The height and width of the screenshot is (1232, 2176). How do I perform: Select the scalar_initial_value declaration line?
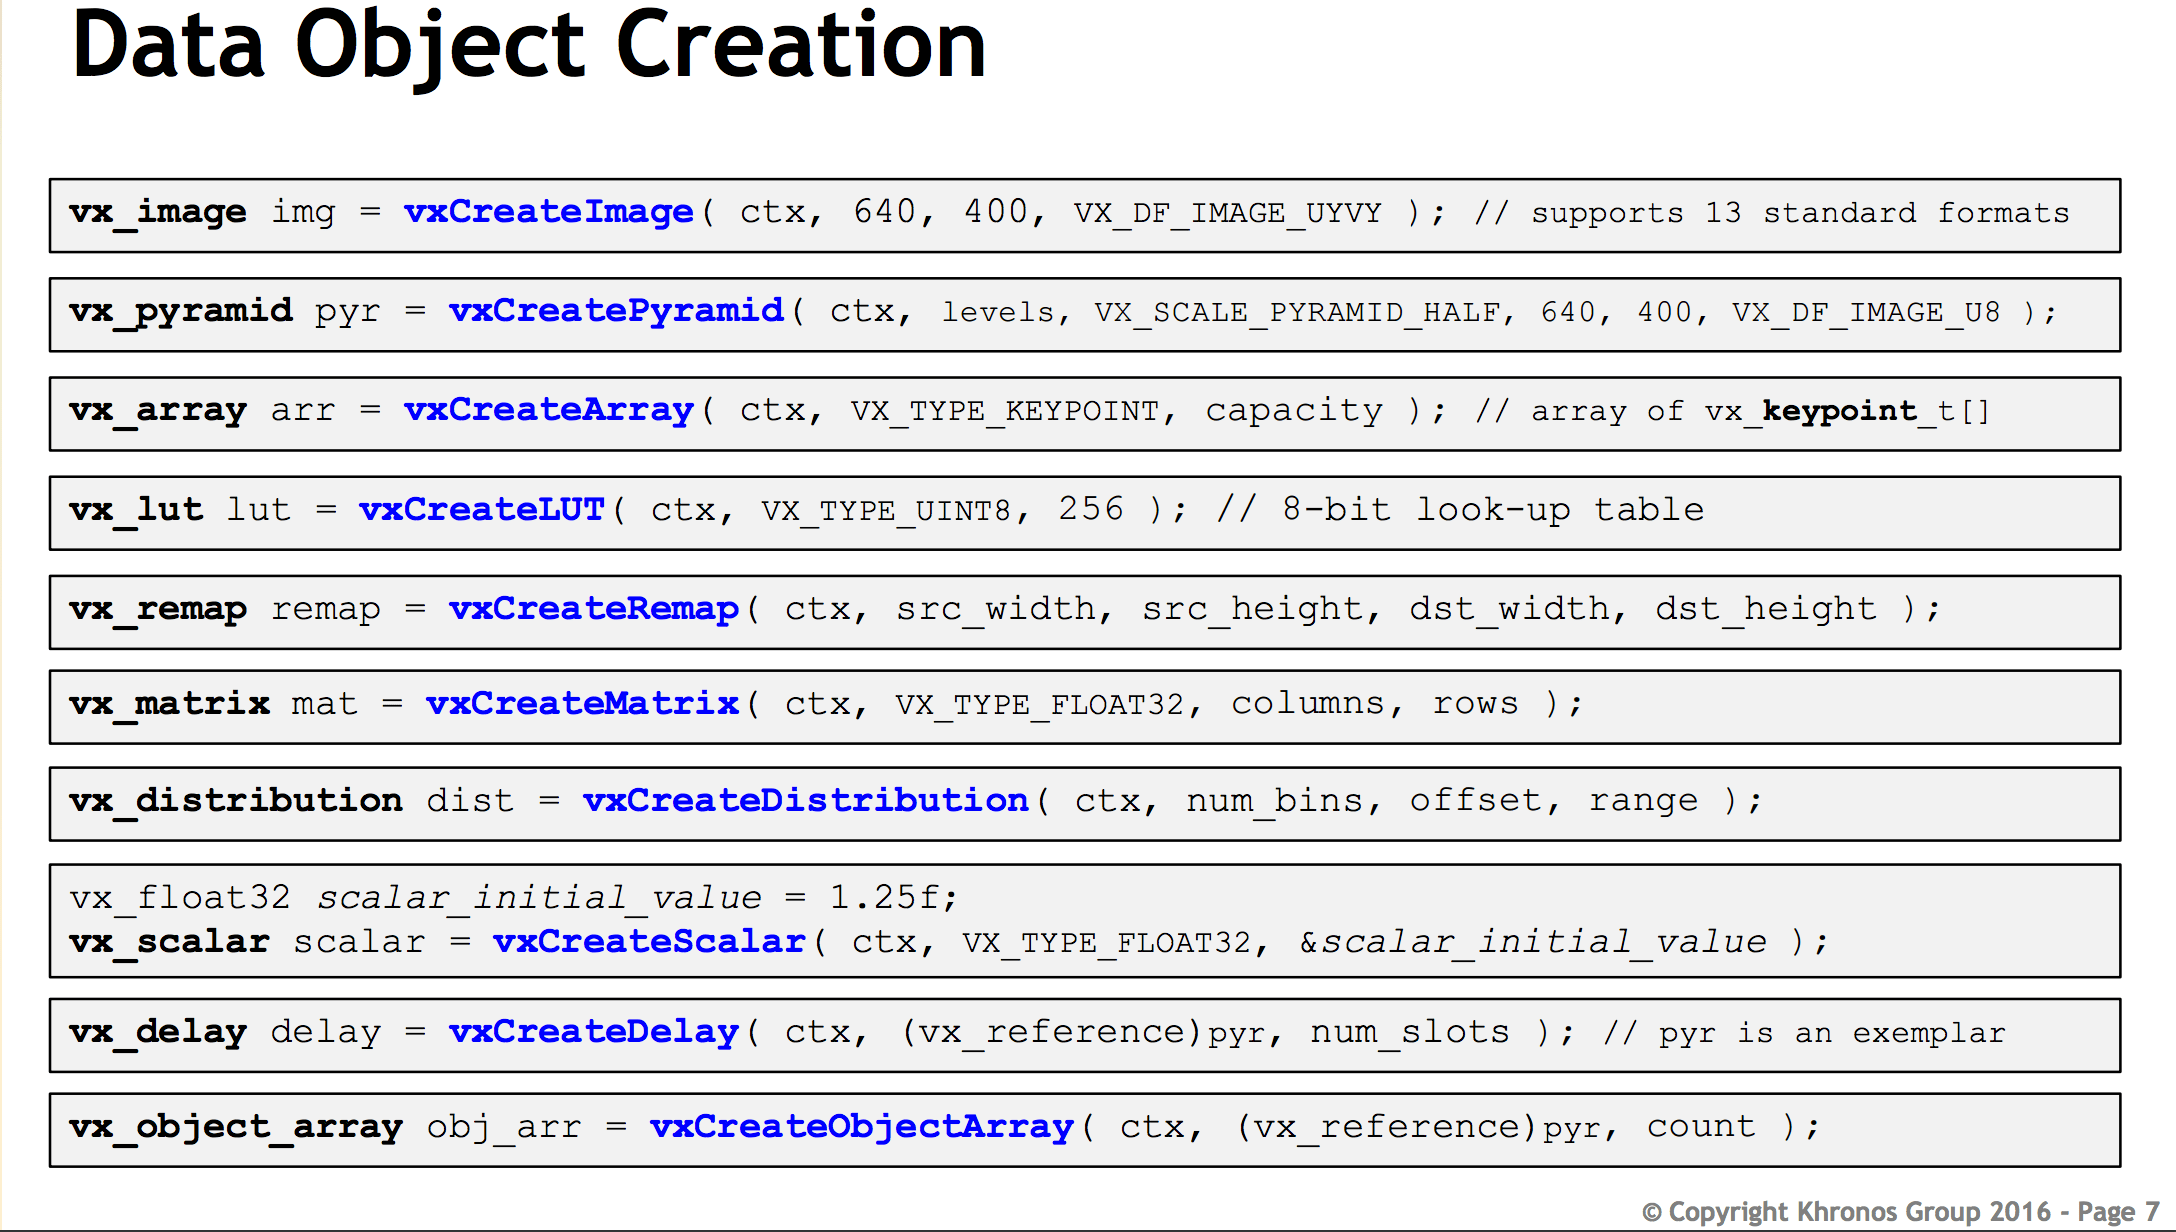(x=510, y=895)
